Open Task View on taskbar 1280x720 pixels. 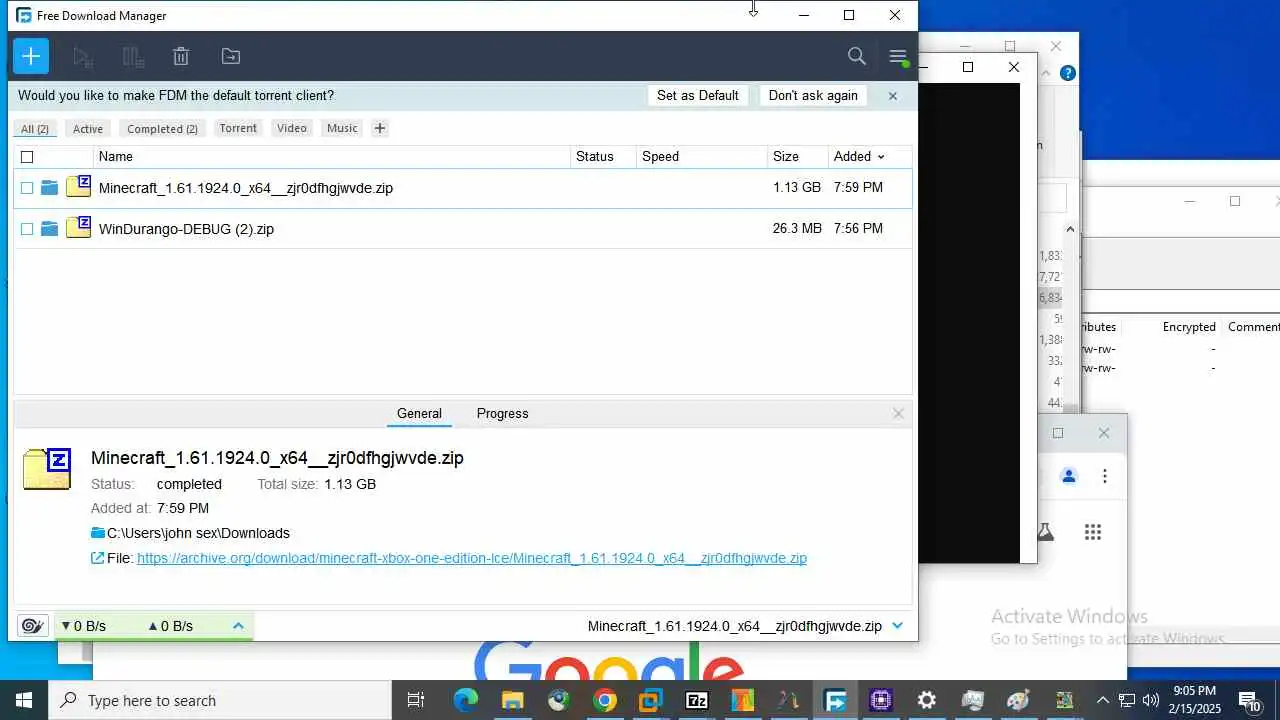point(416,700)
